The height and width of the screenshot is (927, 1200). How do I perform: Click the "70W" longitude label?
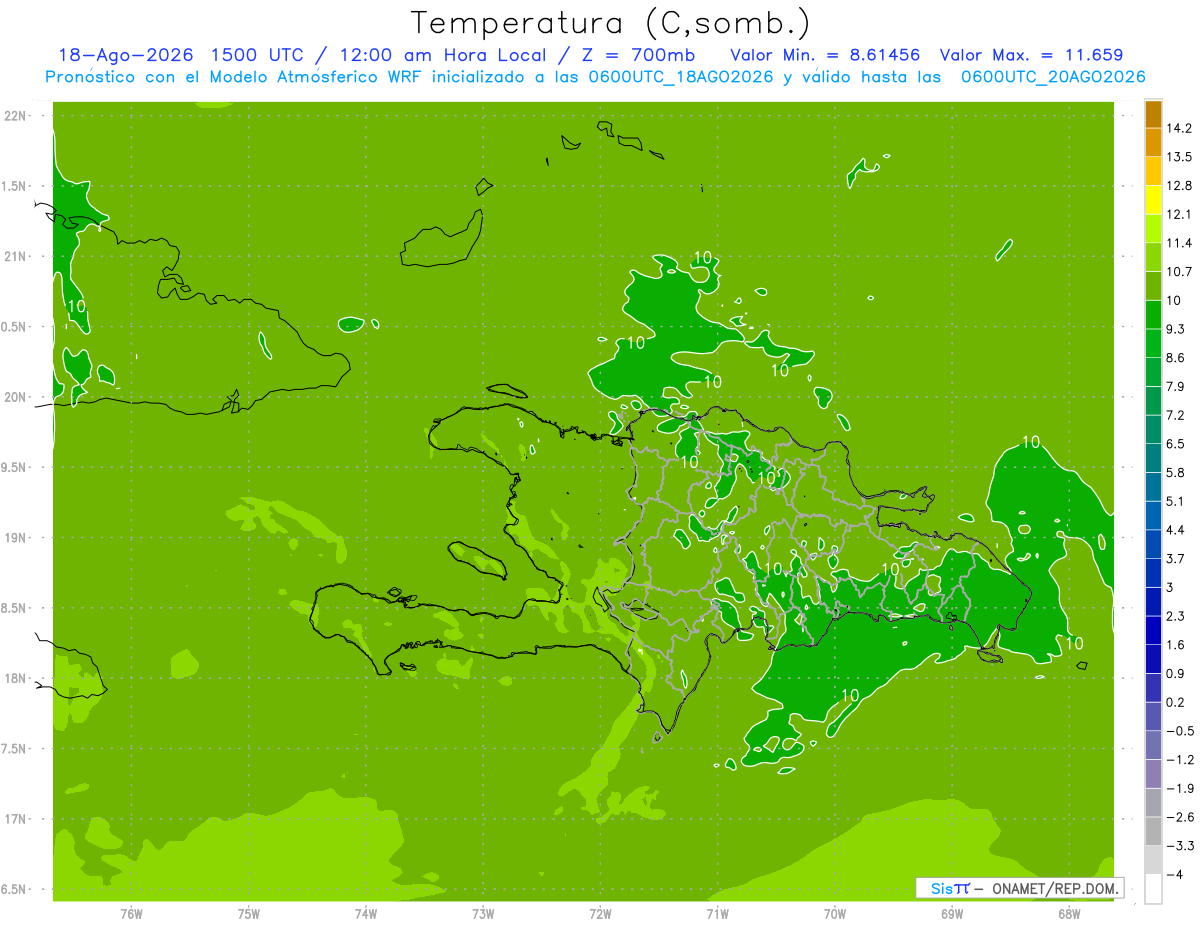point(834,914)
